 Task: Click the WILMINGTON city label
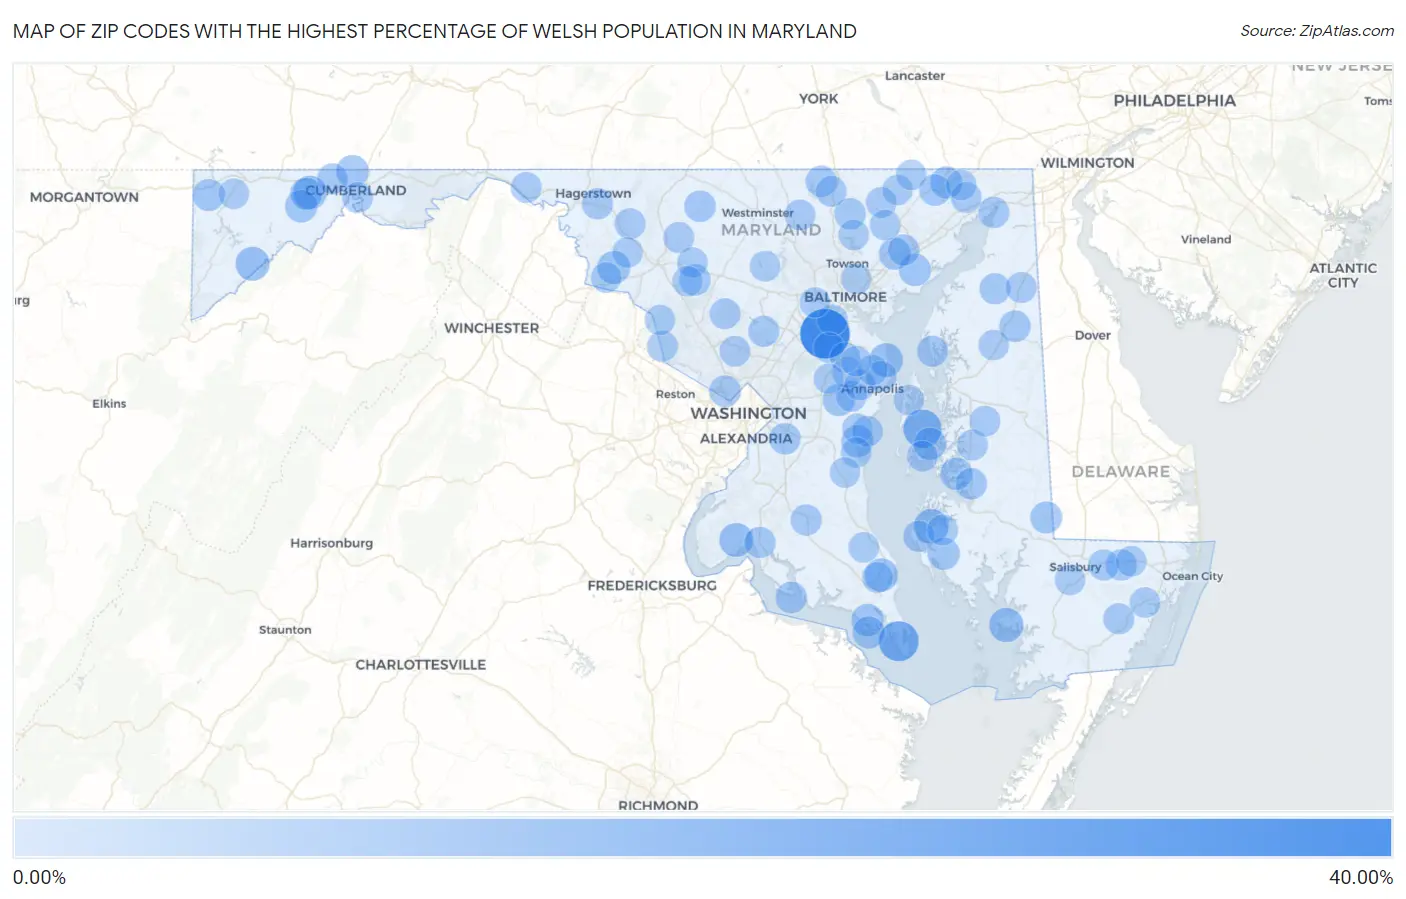click(x=1087, y=163)
